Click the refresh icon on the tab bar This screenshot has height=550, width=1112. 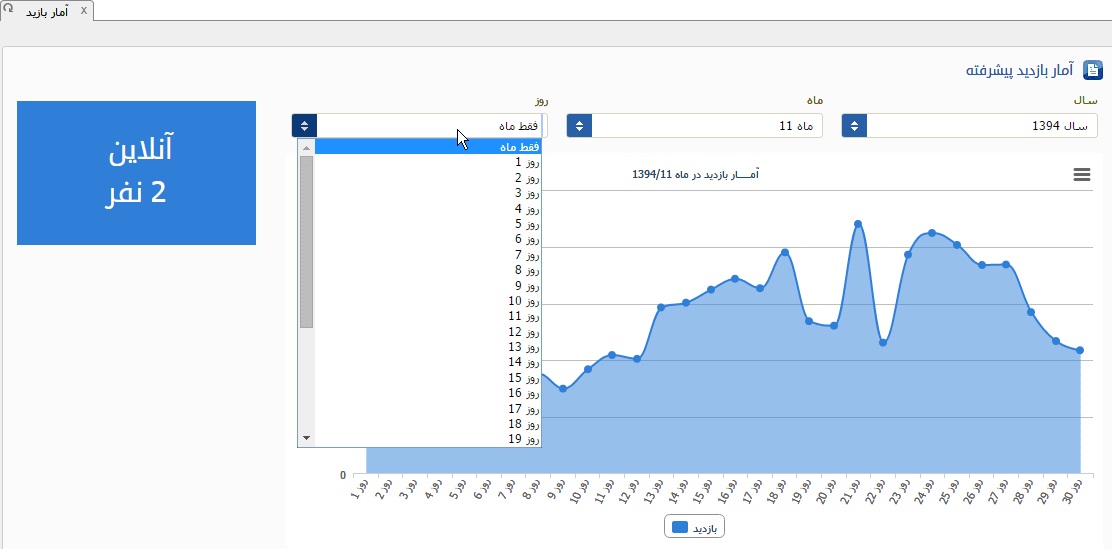[x=7, y=7]
